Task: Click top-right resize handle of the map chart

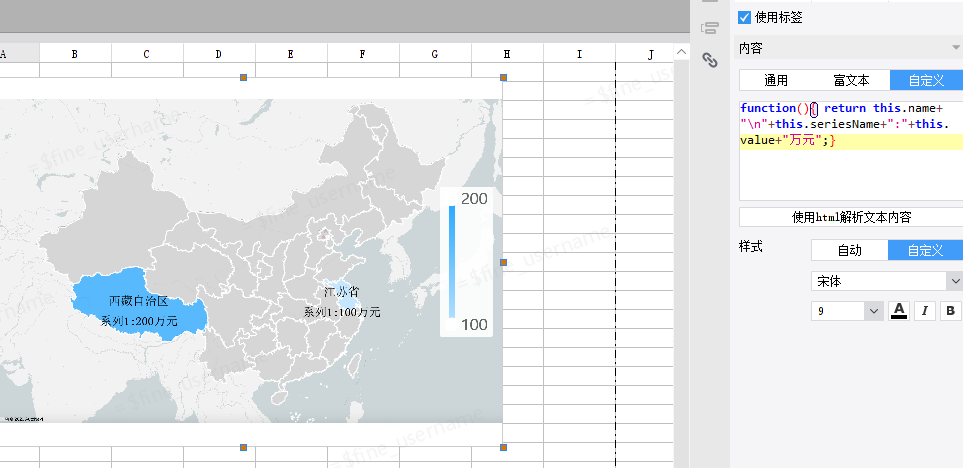Action: tap(504, 78)
